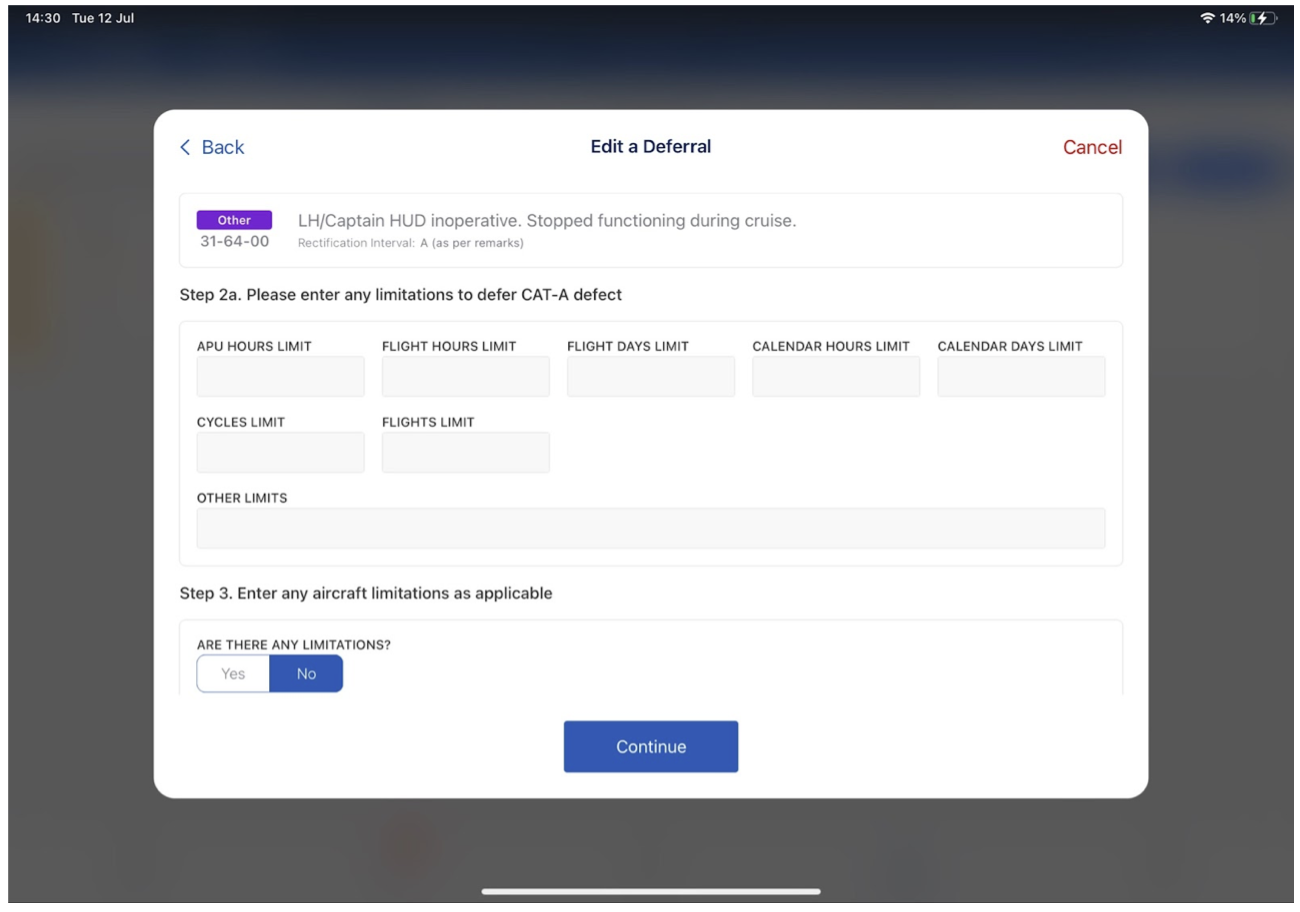The height and width of the screenshot is (912, 1300).
Task: Click into Flight Hours Limit field
Action: pos(466,377)
